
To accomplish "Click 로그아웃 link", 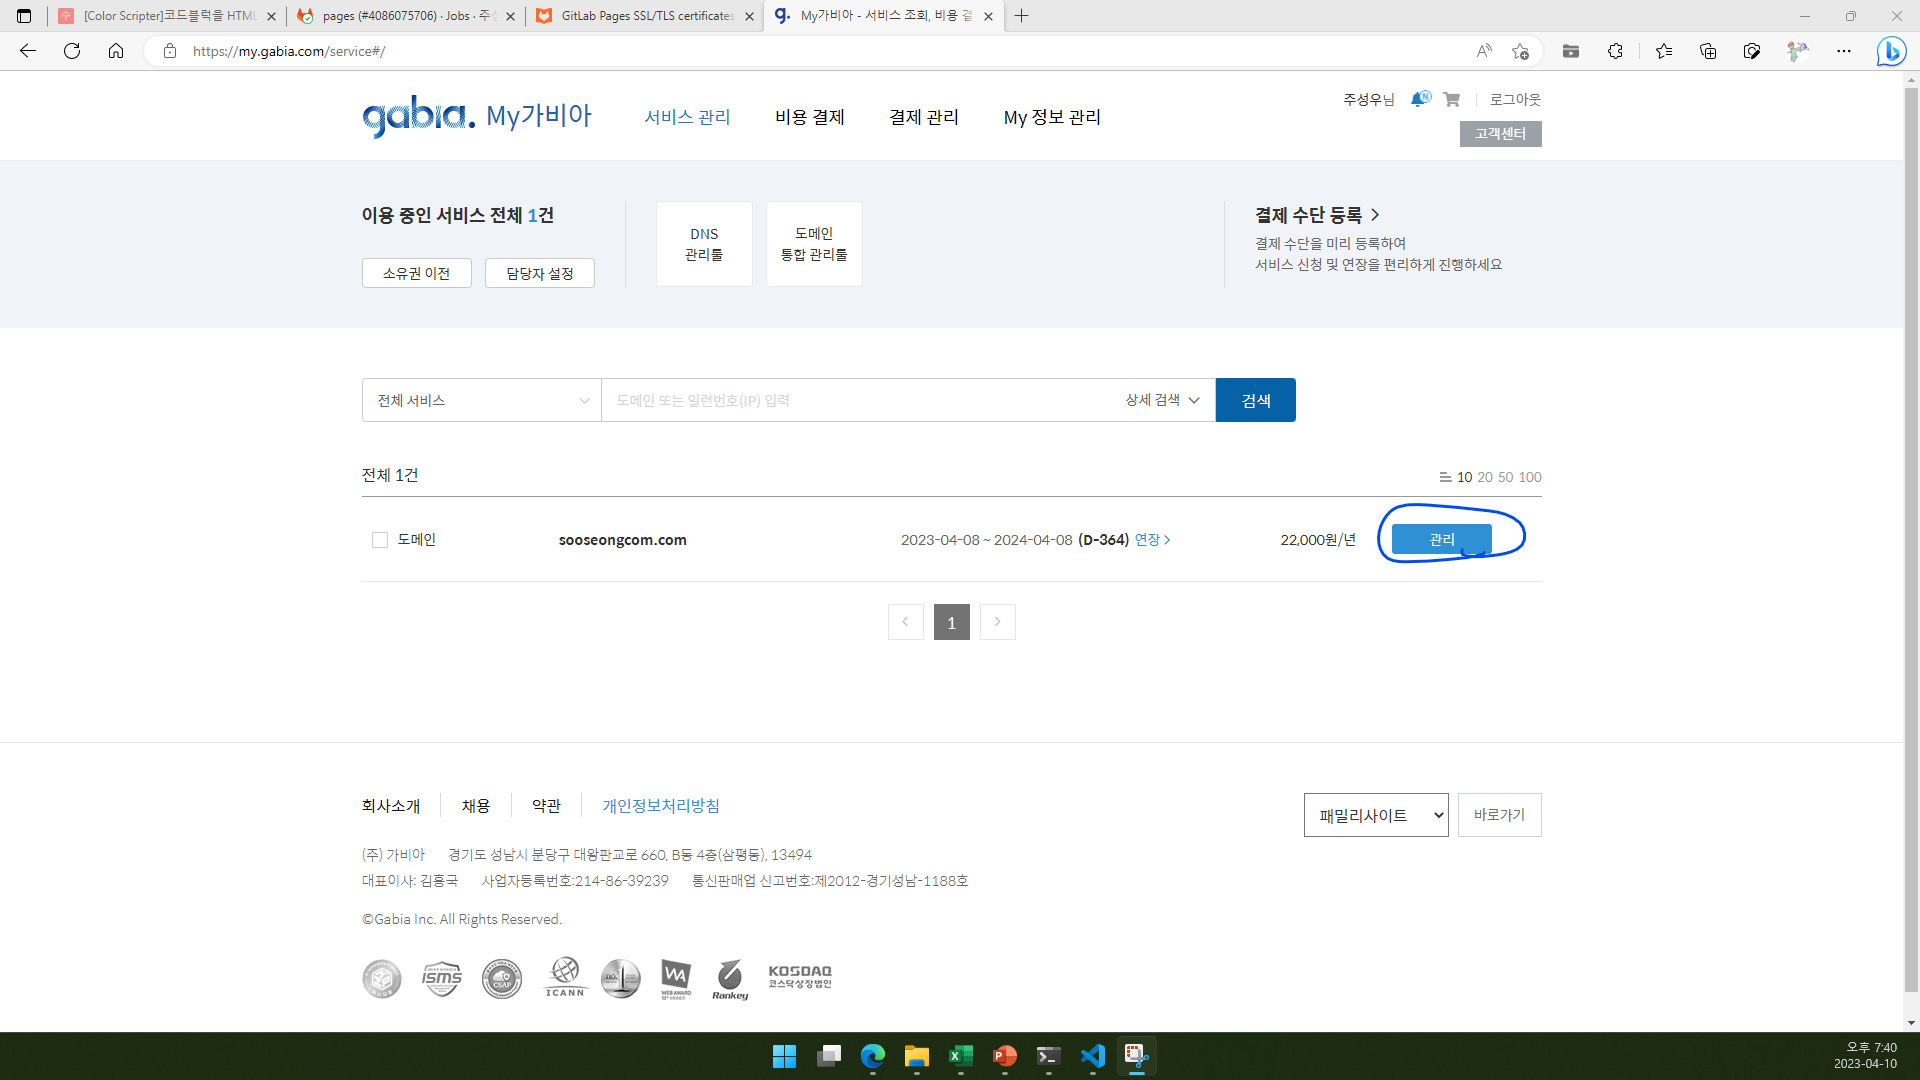I will point(1515,99).
